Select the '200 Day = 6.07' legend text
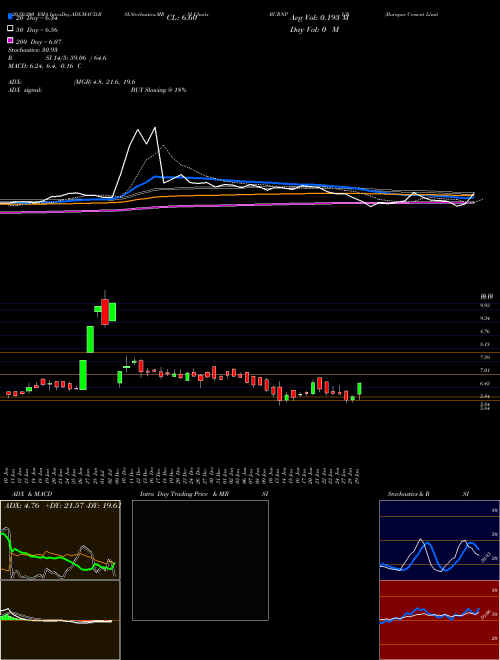The width and height of the screenshot is (500, 660). pyautogui.click(x=39, y=42)
